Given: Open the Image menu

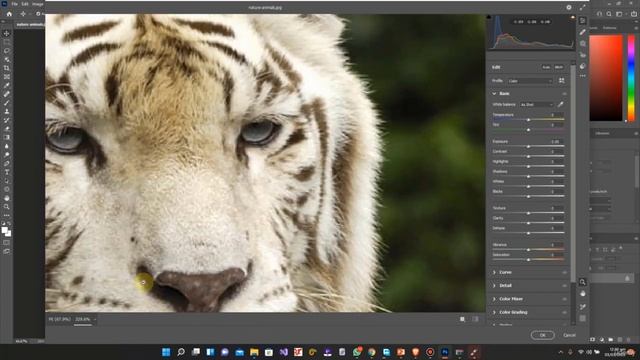Looking at the screenshot, I should (x=38, y=4).
